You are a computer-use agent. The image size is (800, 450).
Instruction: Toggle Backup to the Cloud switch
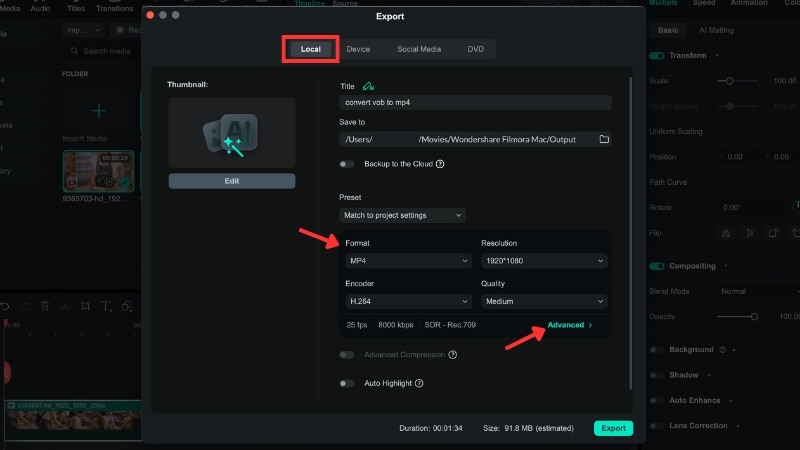346,164
